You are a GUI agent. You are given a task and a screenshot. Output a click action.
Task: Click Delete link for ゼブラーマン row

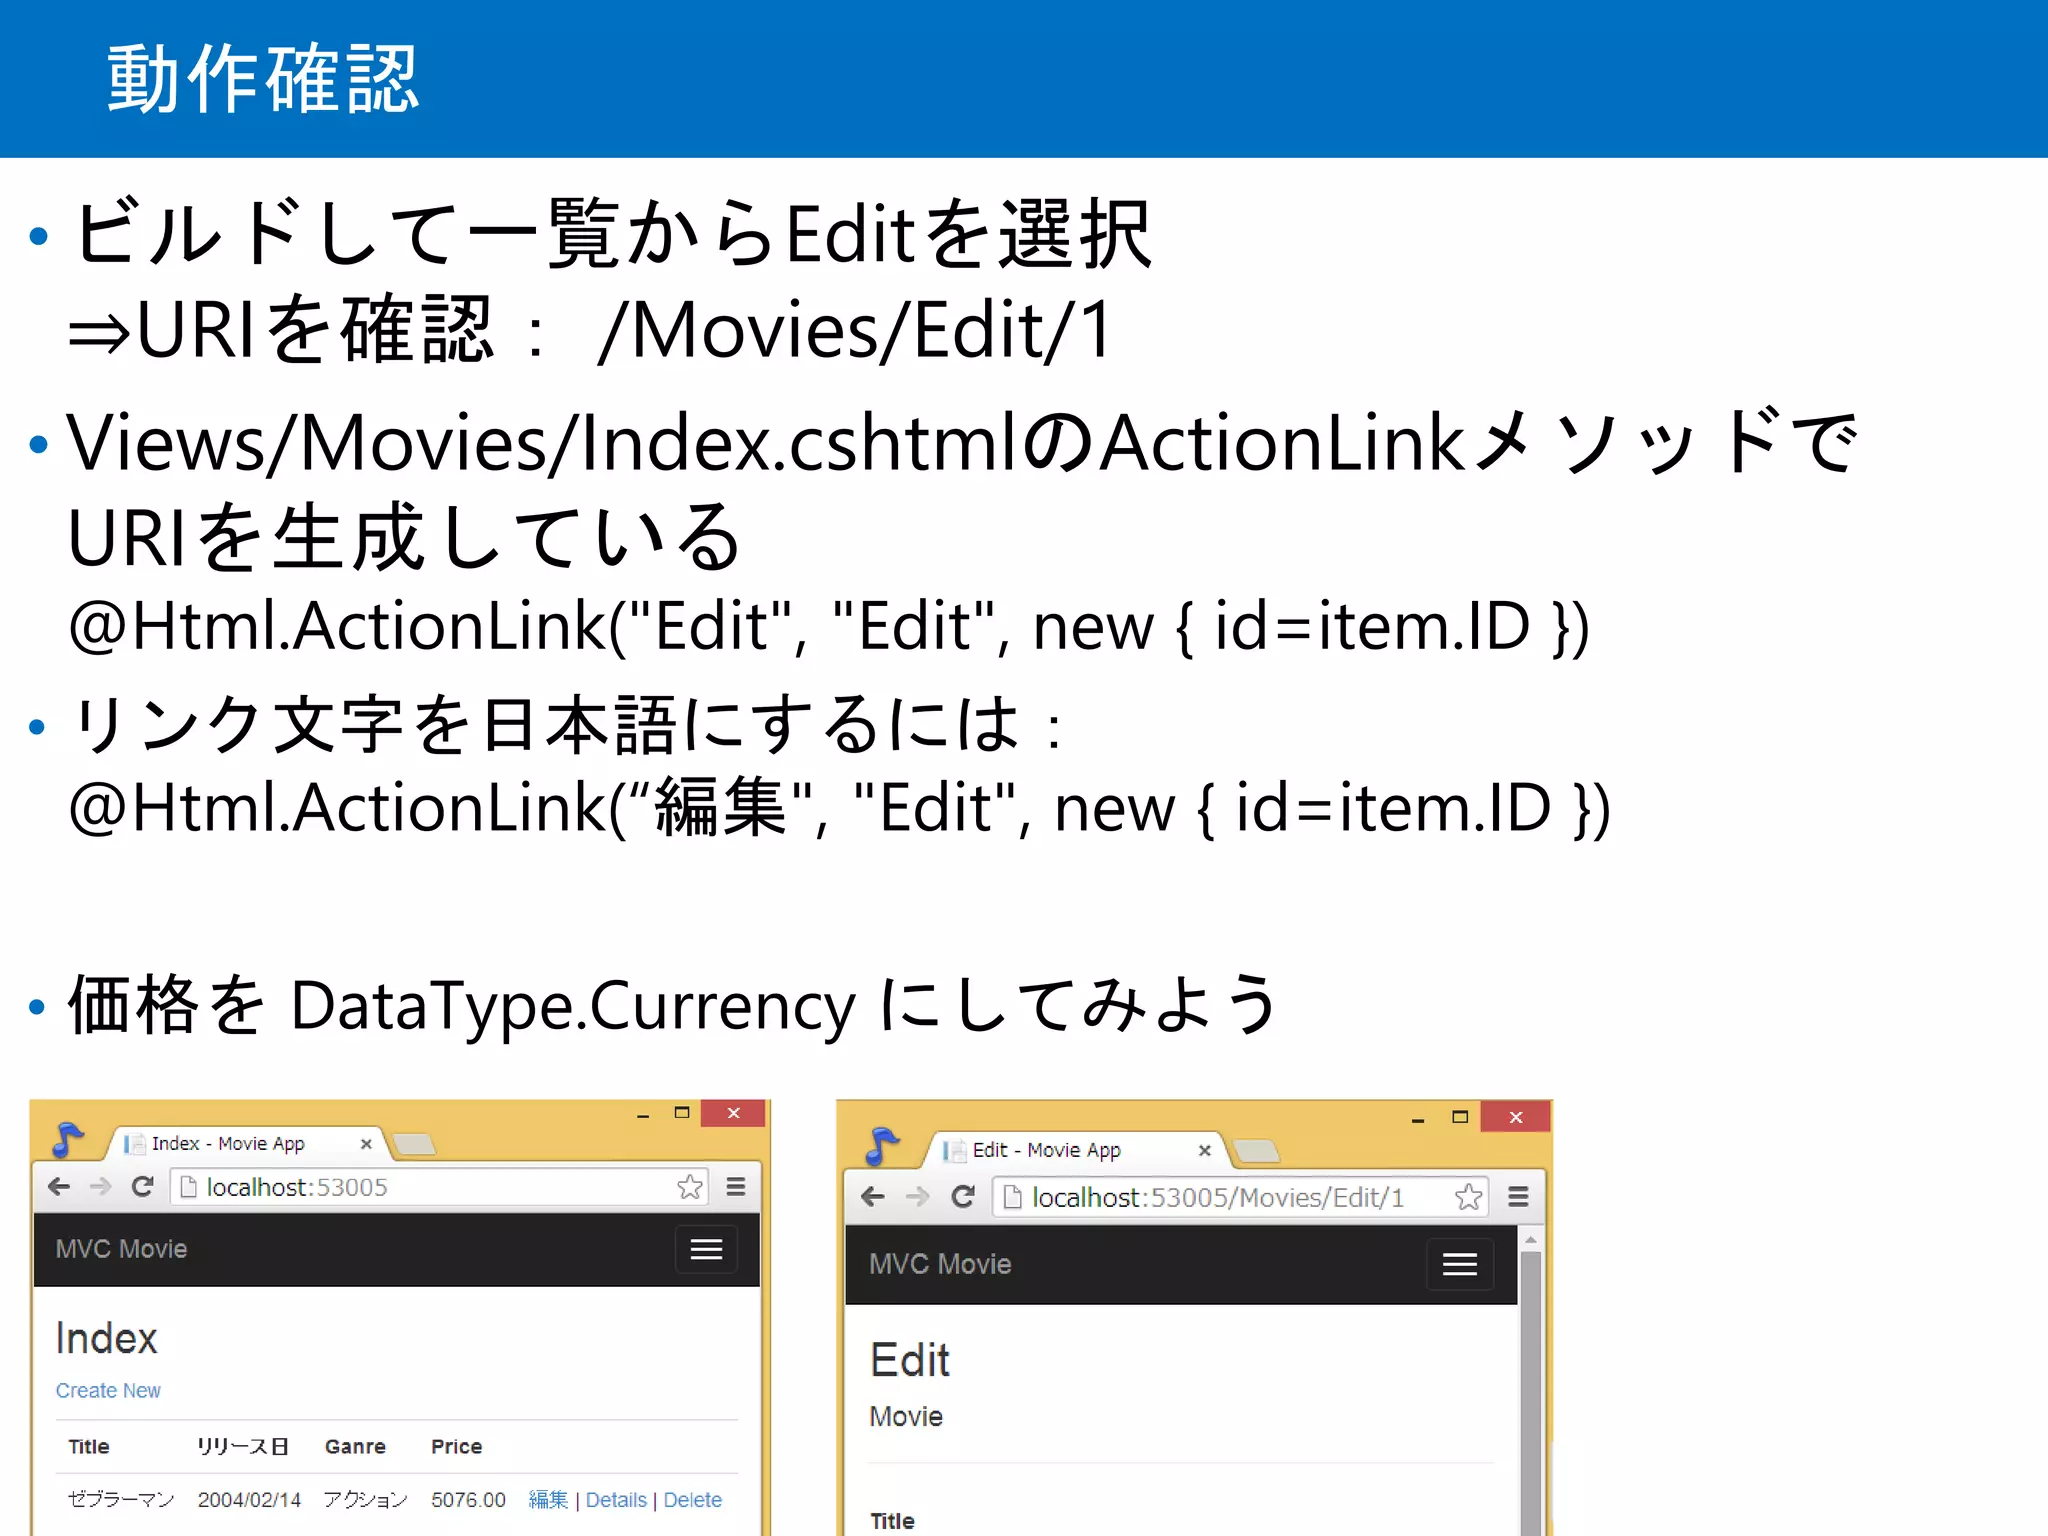point(692,1500)
